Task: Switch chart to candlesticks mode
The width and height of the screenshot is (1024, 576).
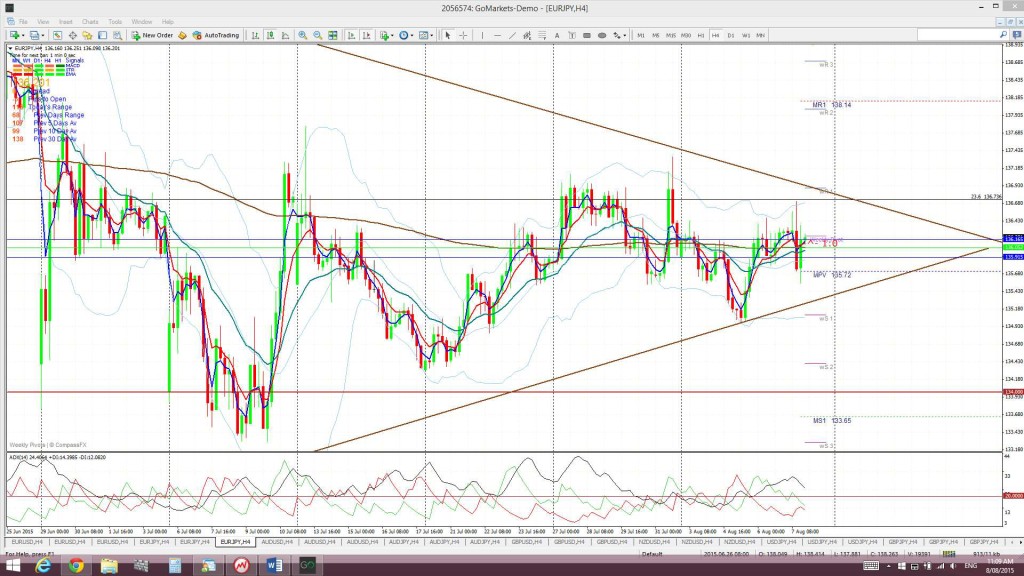Action: pos(270,35)
